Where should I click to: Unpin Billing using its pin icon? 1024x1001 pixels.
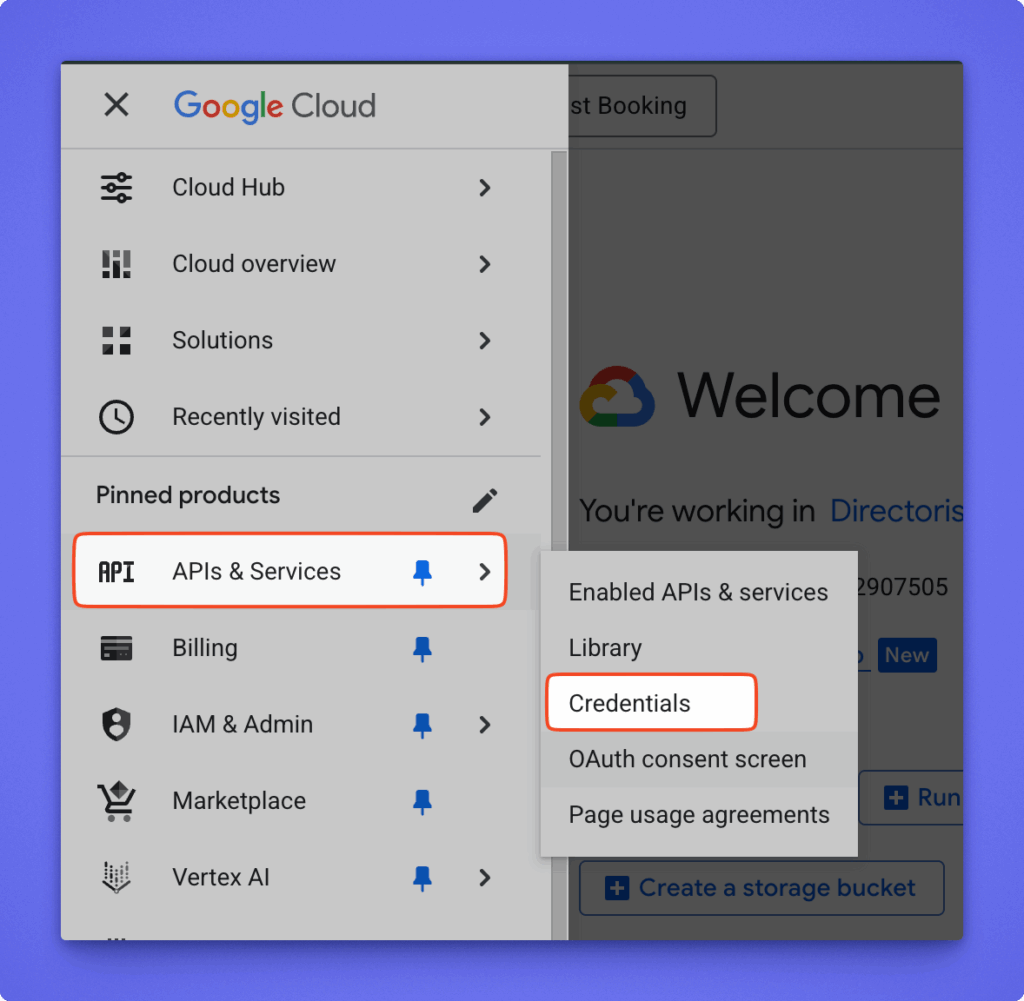(x=423, y=649)
